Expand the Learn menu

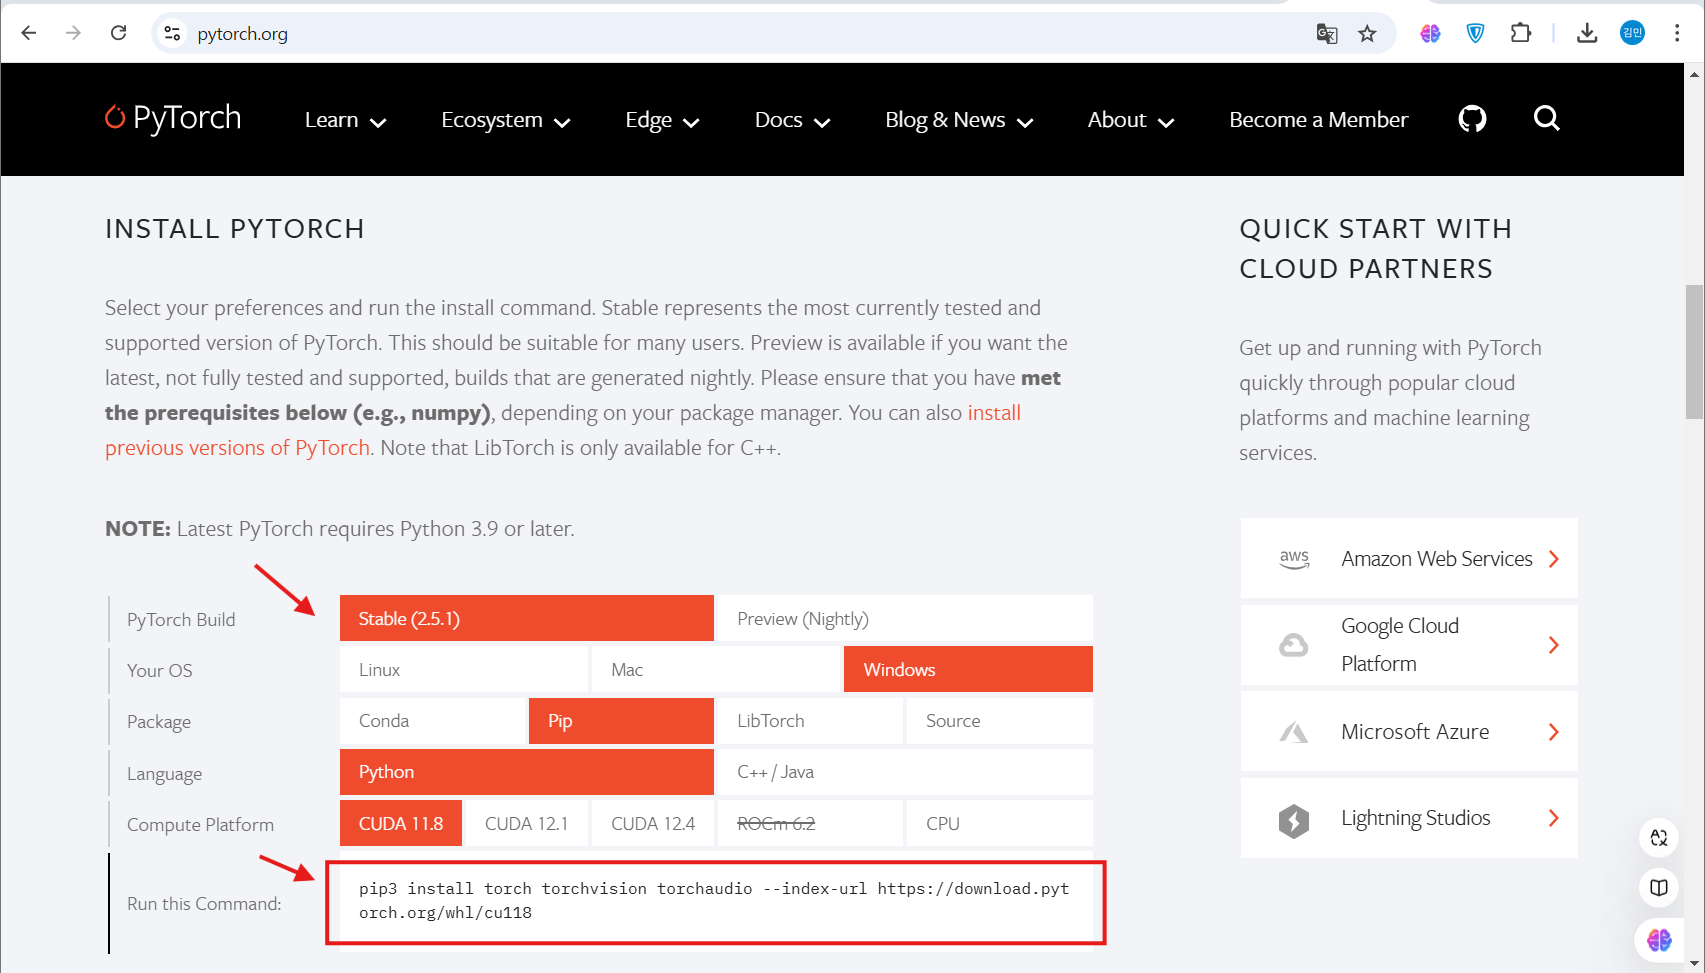coord(345,120)
